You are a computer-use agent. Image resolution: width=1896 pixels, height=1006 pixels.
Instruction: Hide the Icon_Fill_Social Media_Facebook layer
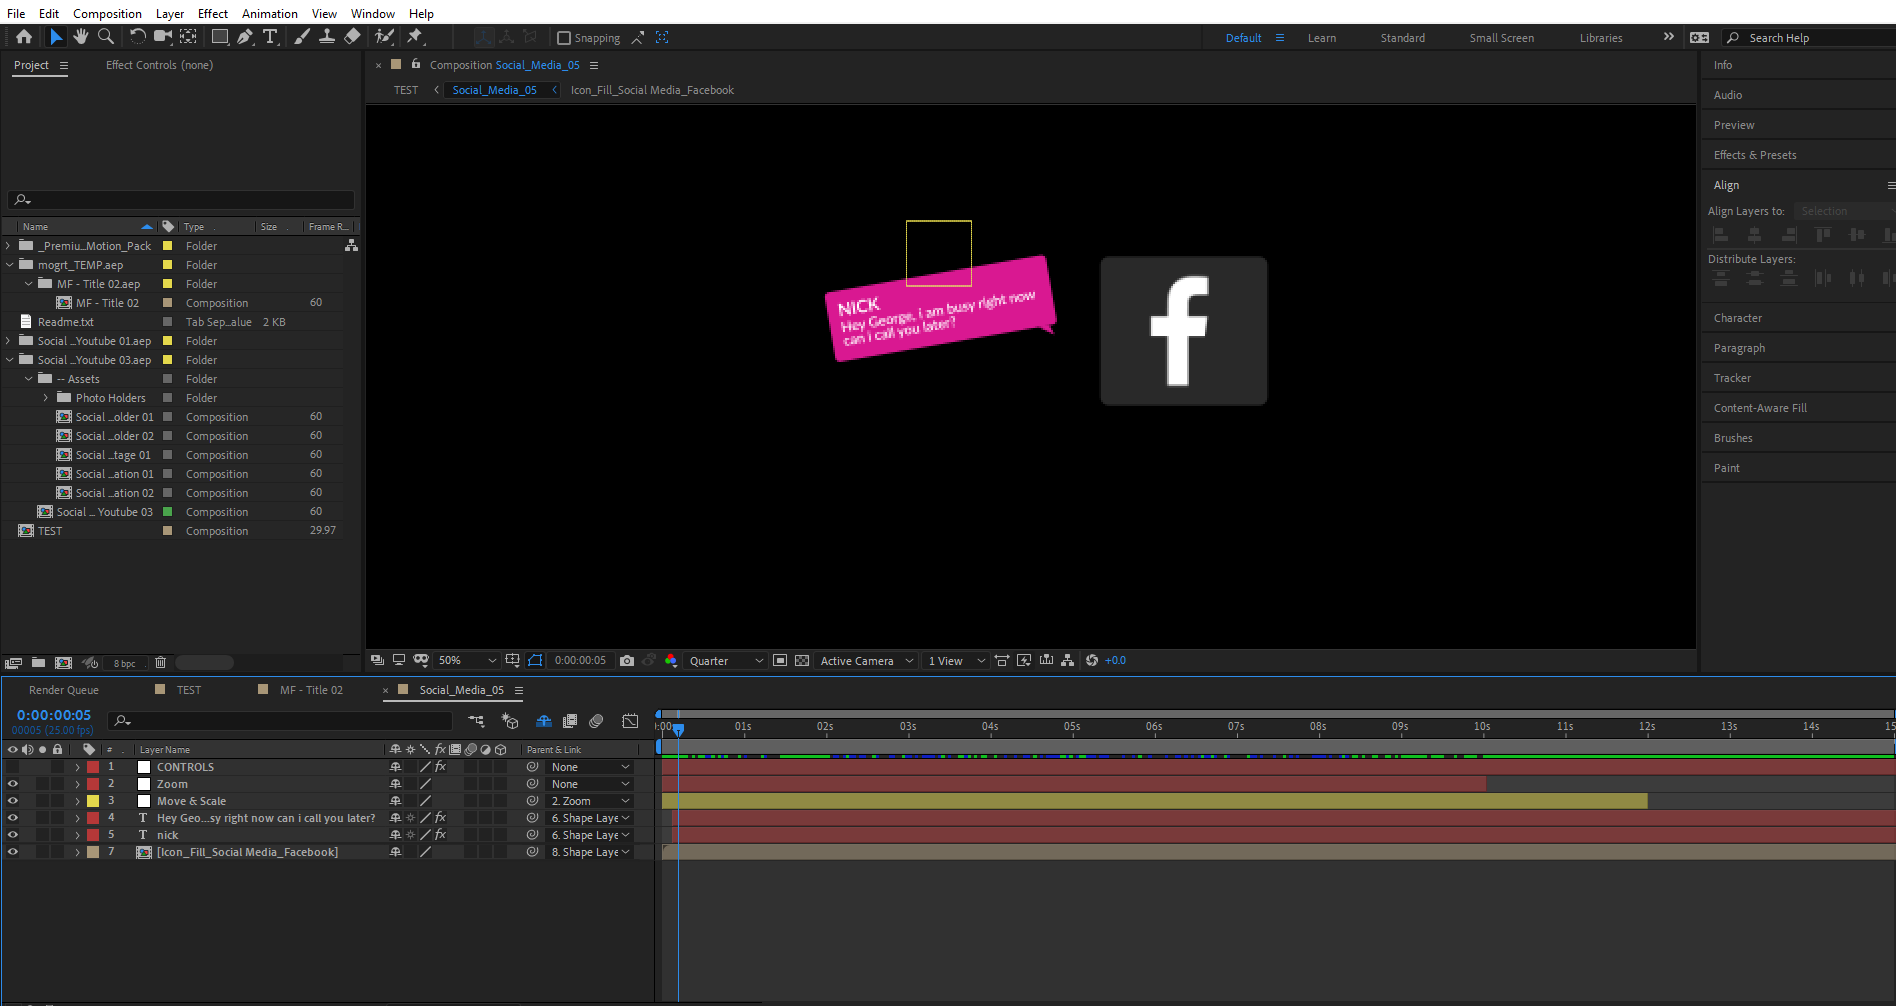(13, 852)
